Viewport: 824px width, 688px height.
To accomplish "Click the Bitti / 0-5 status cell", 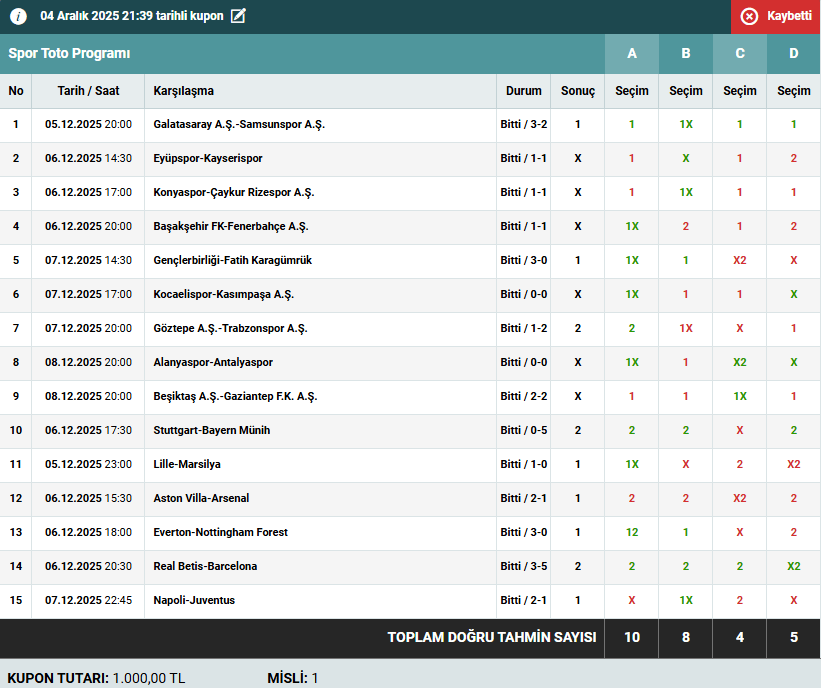I will [x=524, y=431].
